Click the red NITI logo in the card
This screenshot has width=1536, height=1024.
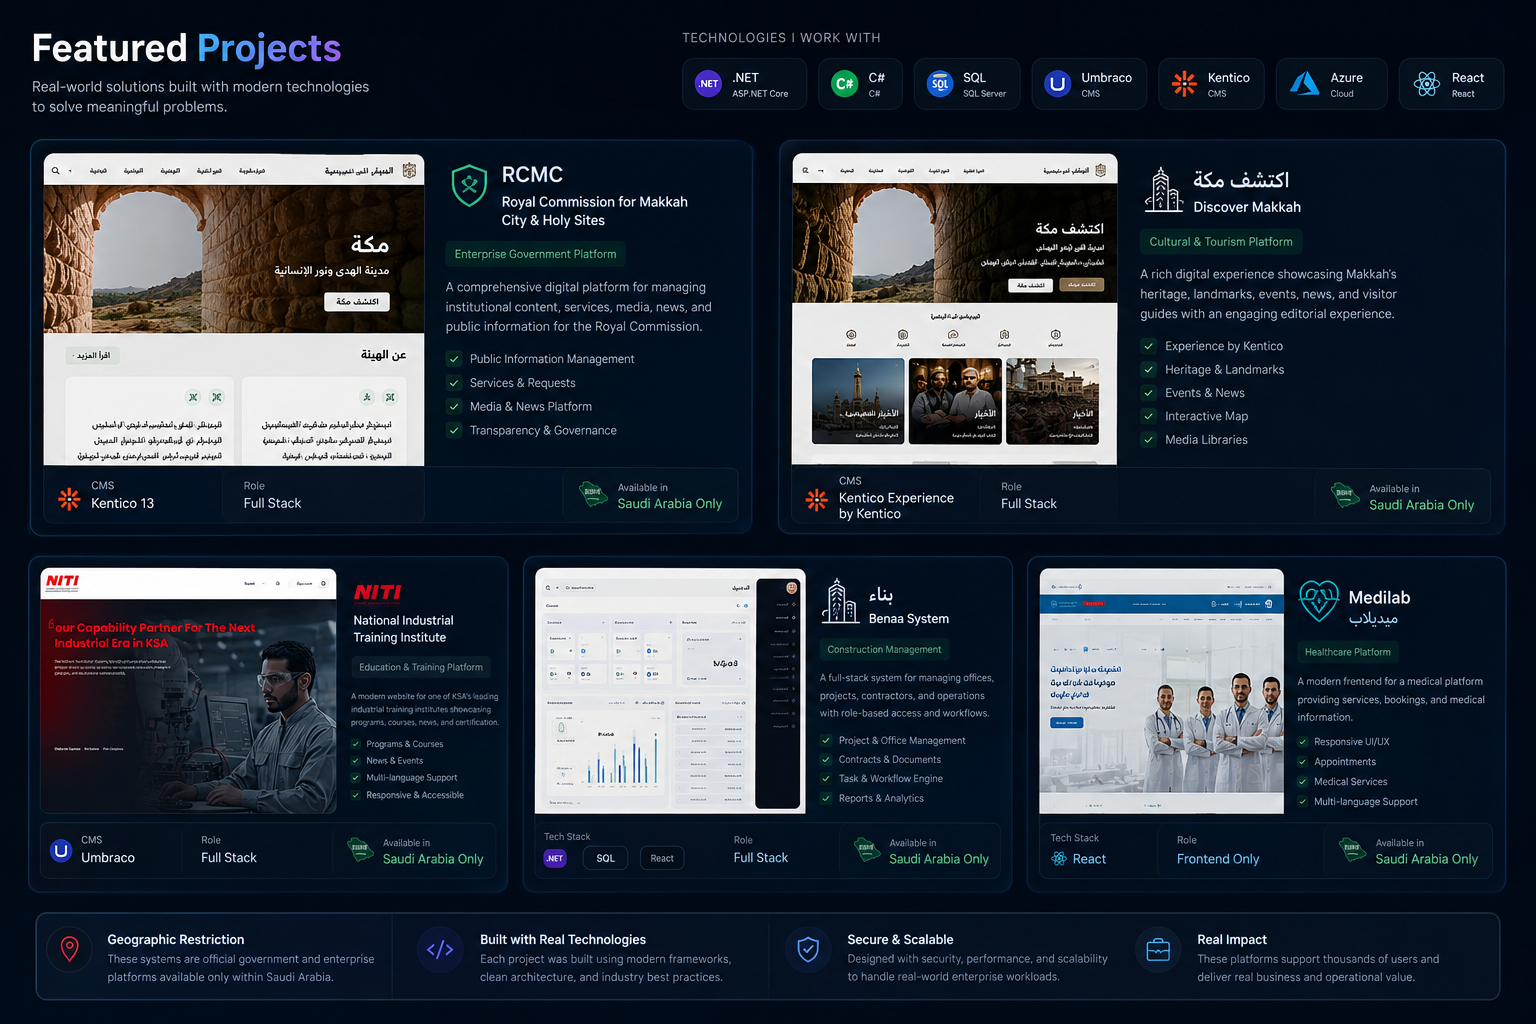378,593
